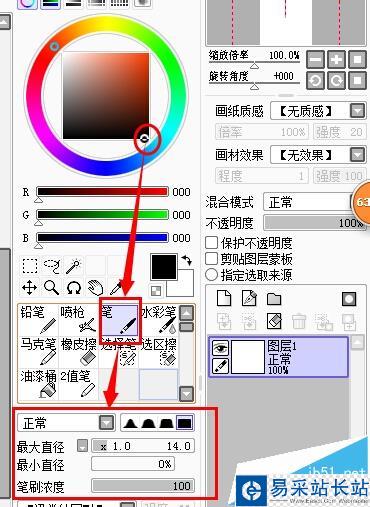Select the lasso selection tool
The width and height of the screenshot is (370, 507).
pyautogui.click(x=52, y=266)
